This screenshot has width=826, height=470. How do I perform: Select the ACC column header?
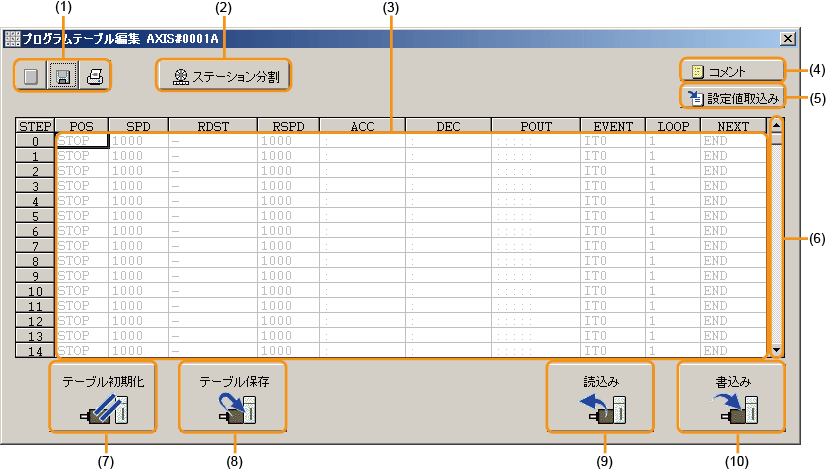pyautogui.click(x=362, y=126)
